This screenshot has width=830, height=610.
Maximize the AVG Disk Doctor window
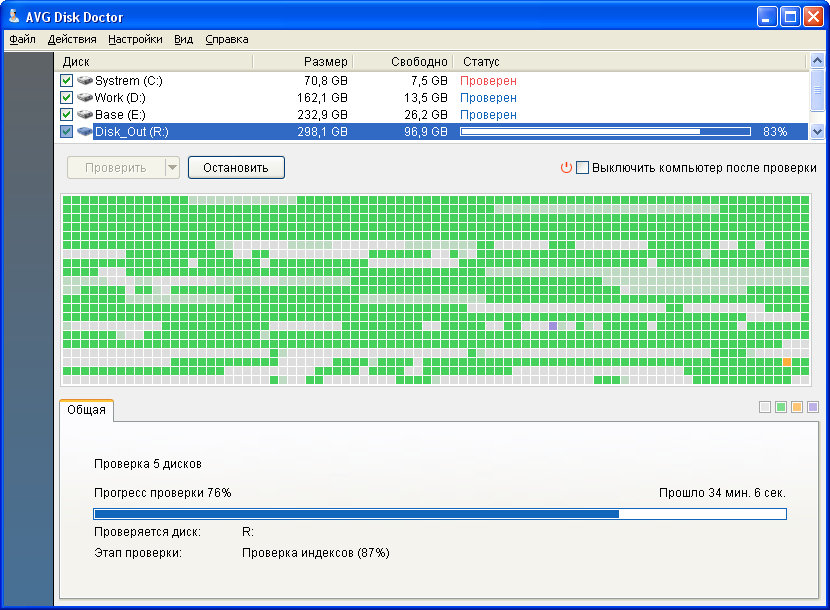click(x=790, y=17)
